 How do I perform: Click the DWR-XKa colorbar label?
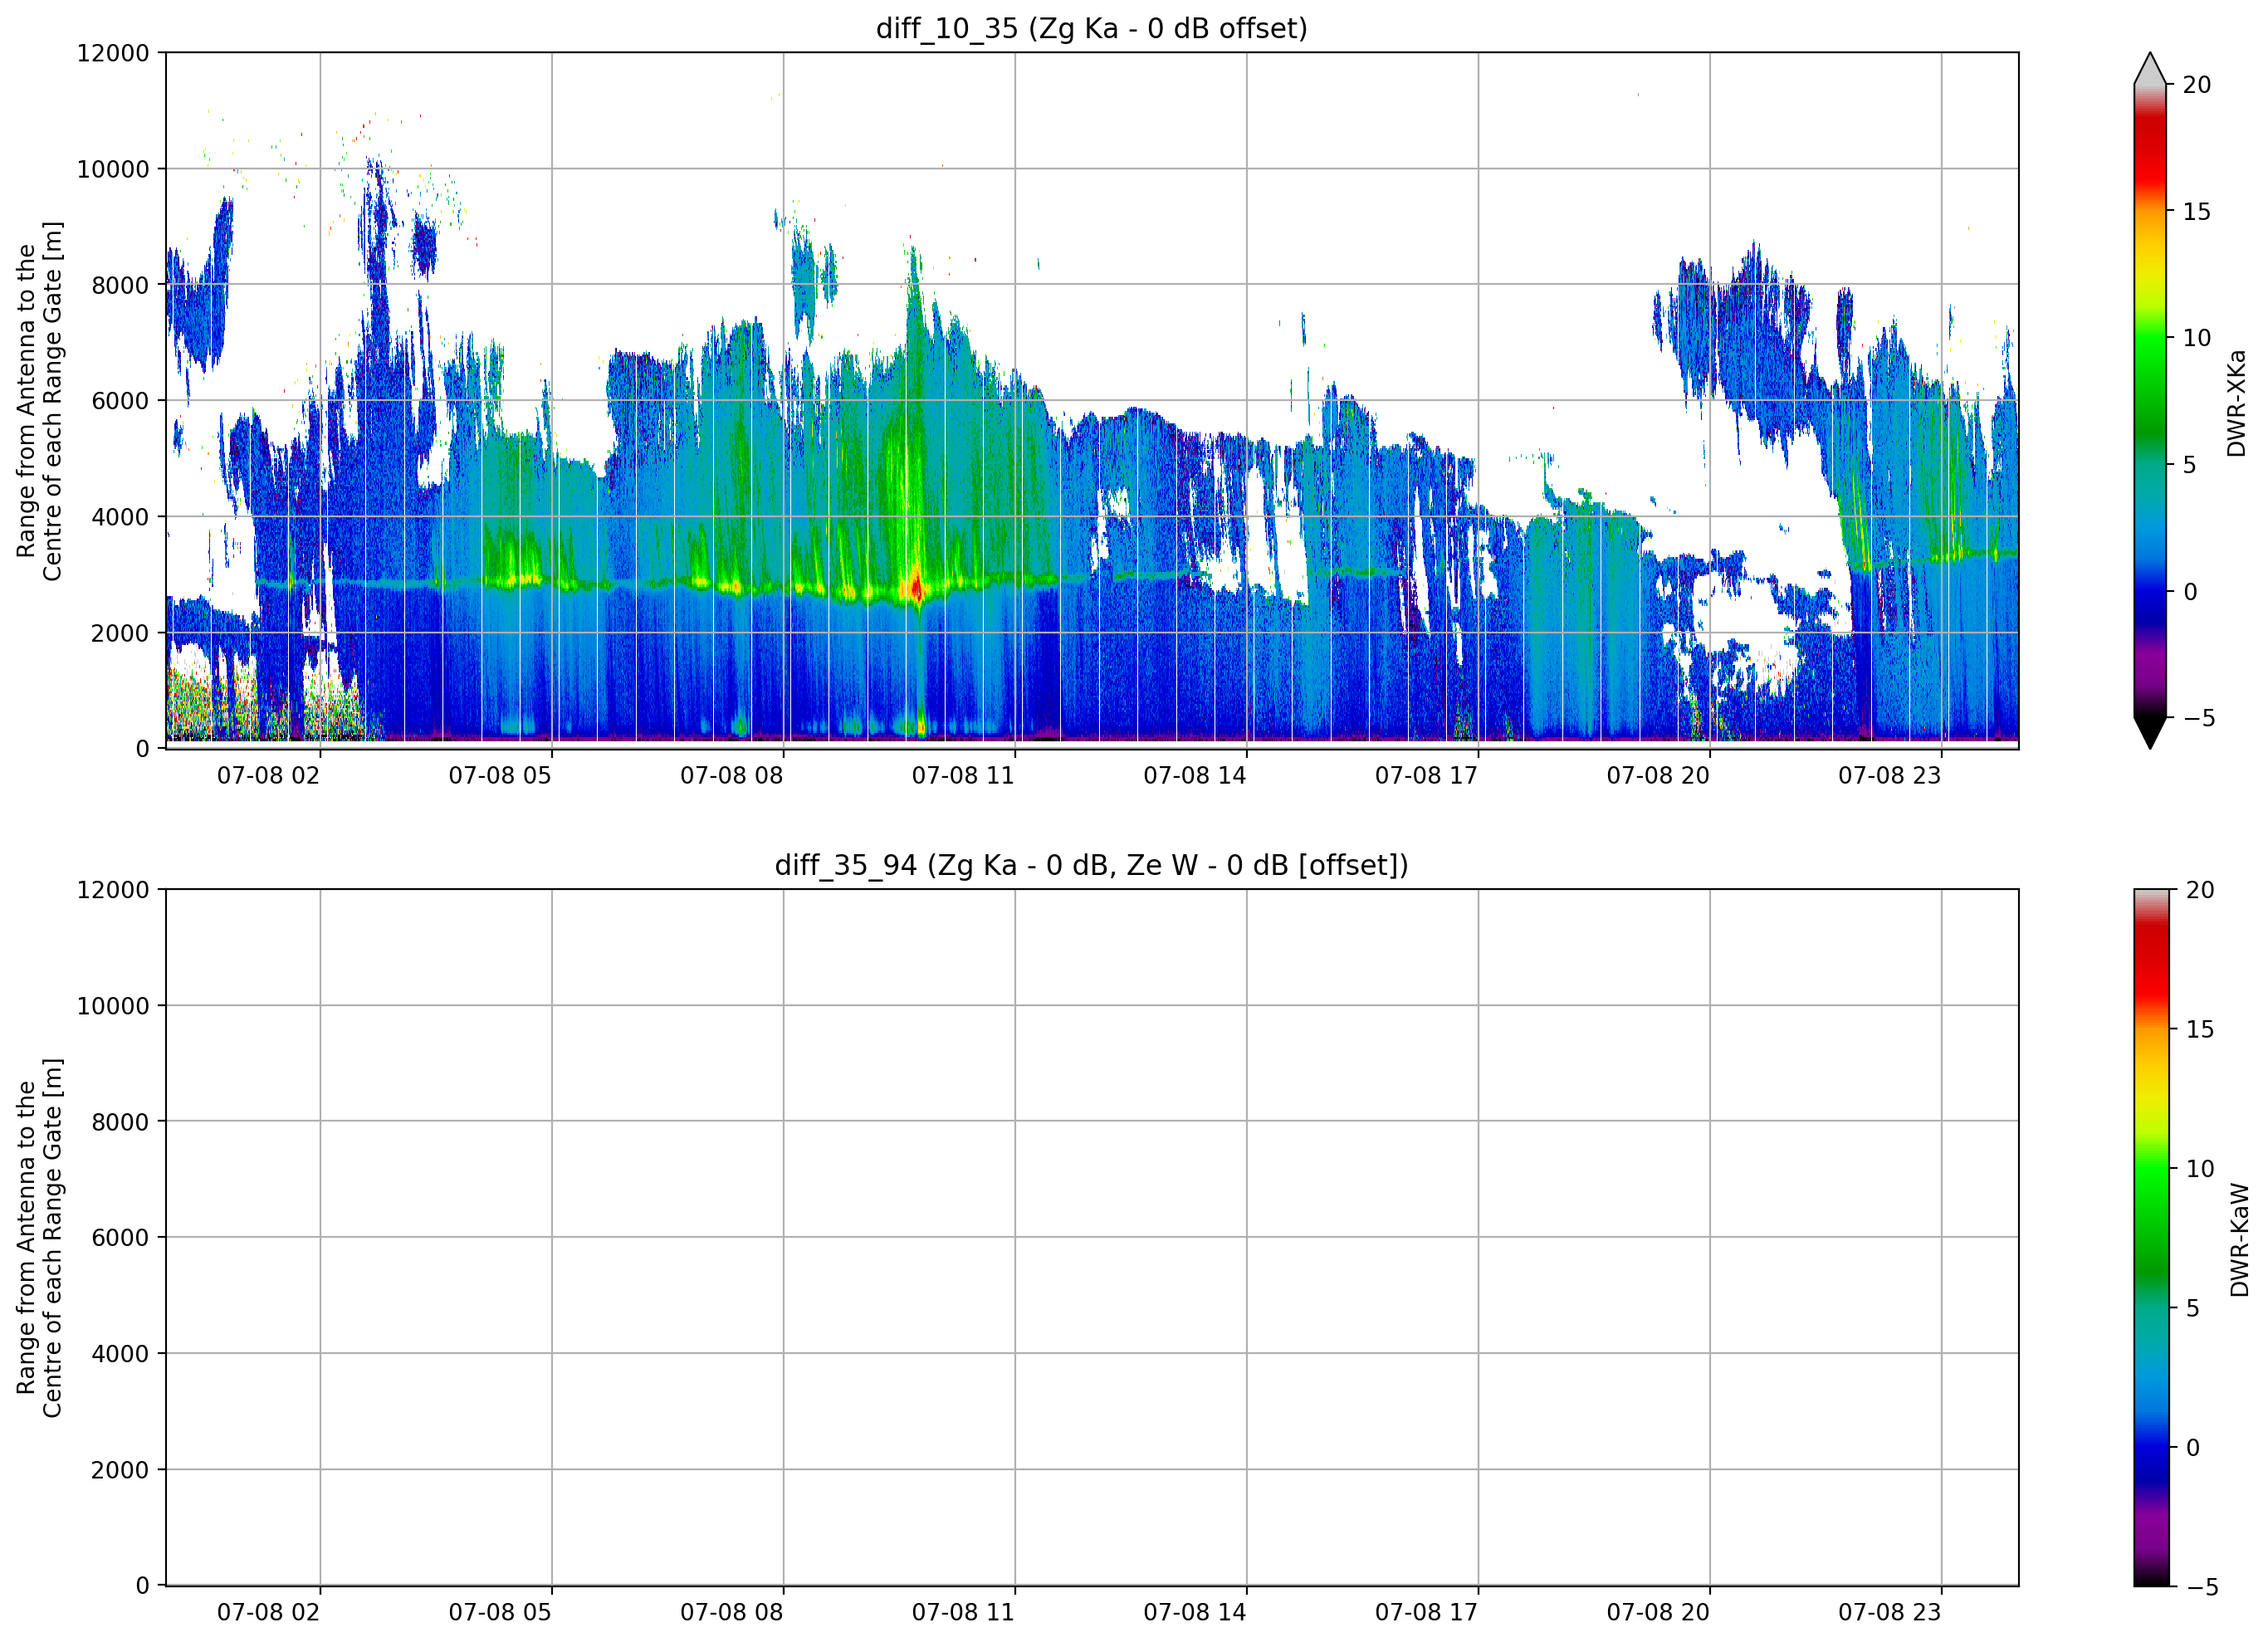tap(2236, 403)
